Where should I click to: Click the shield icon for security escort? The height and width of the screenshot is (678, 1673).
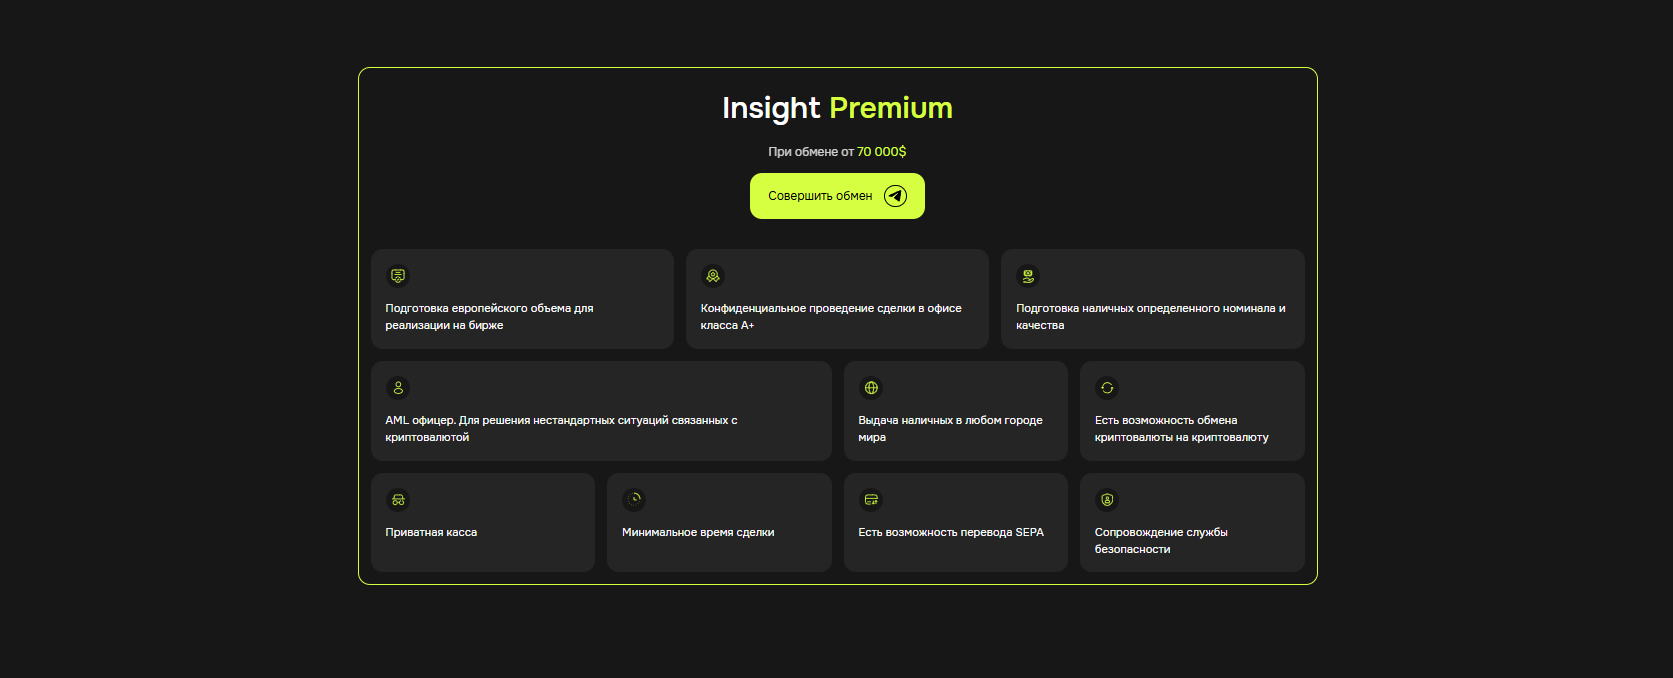tap(1107, 500)
